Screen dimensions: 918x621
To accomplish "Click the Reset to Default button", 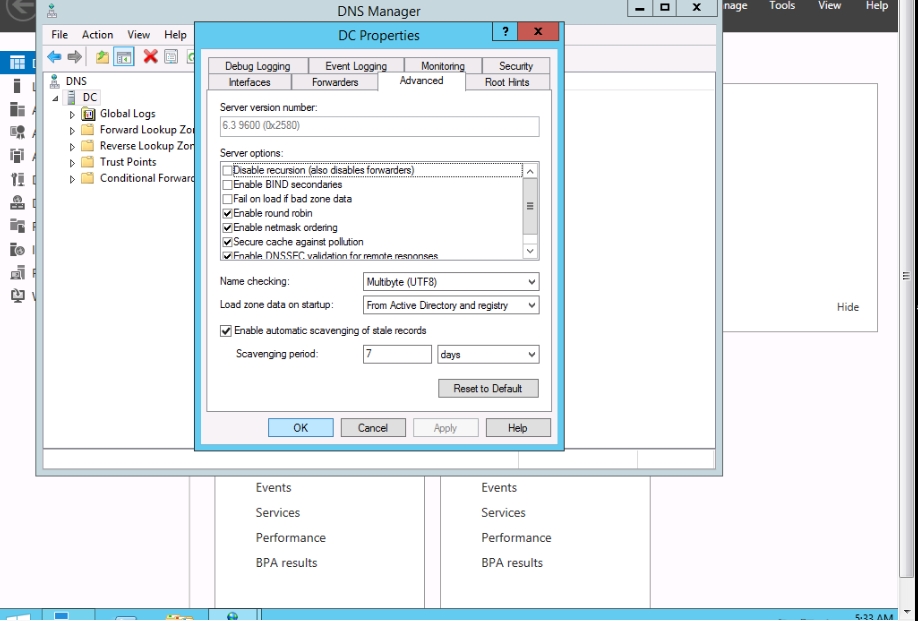I will click(x=488, y=388).
